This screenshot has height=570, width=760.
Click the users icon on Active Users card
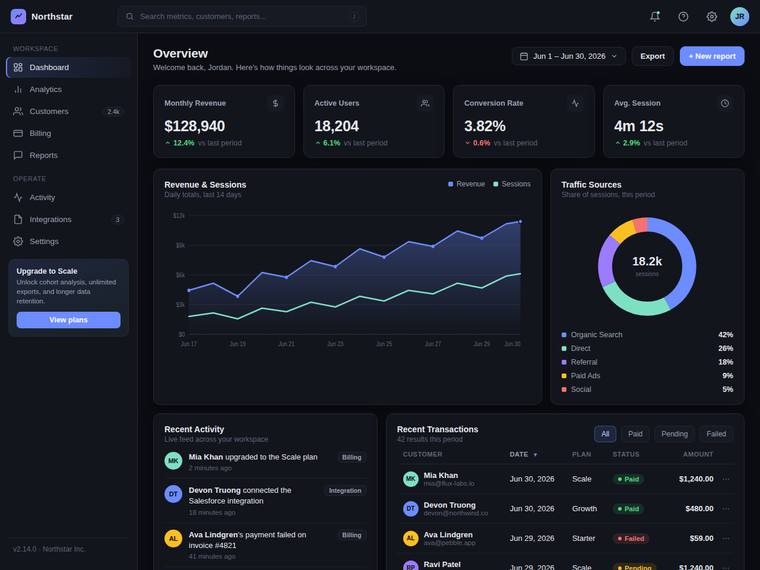[425, 103]
